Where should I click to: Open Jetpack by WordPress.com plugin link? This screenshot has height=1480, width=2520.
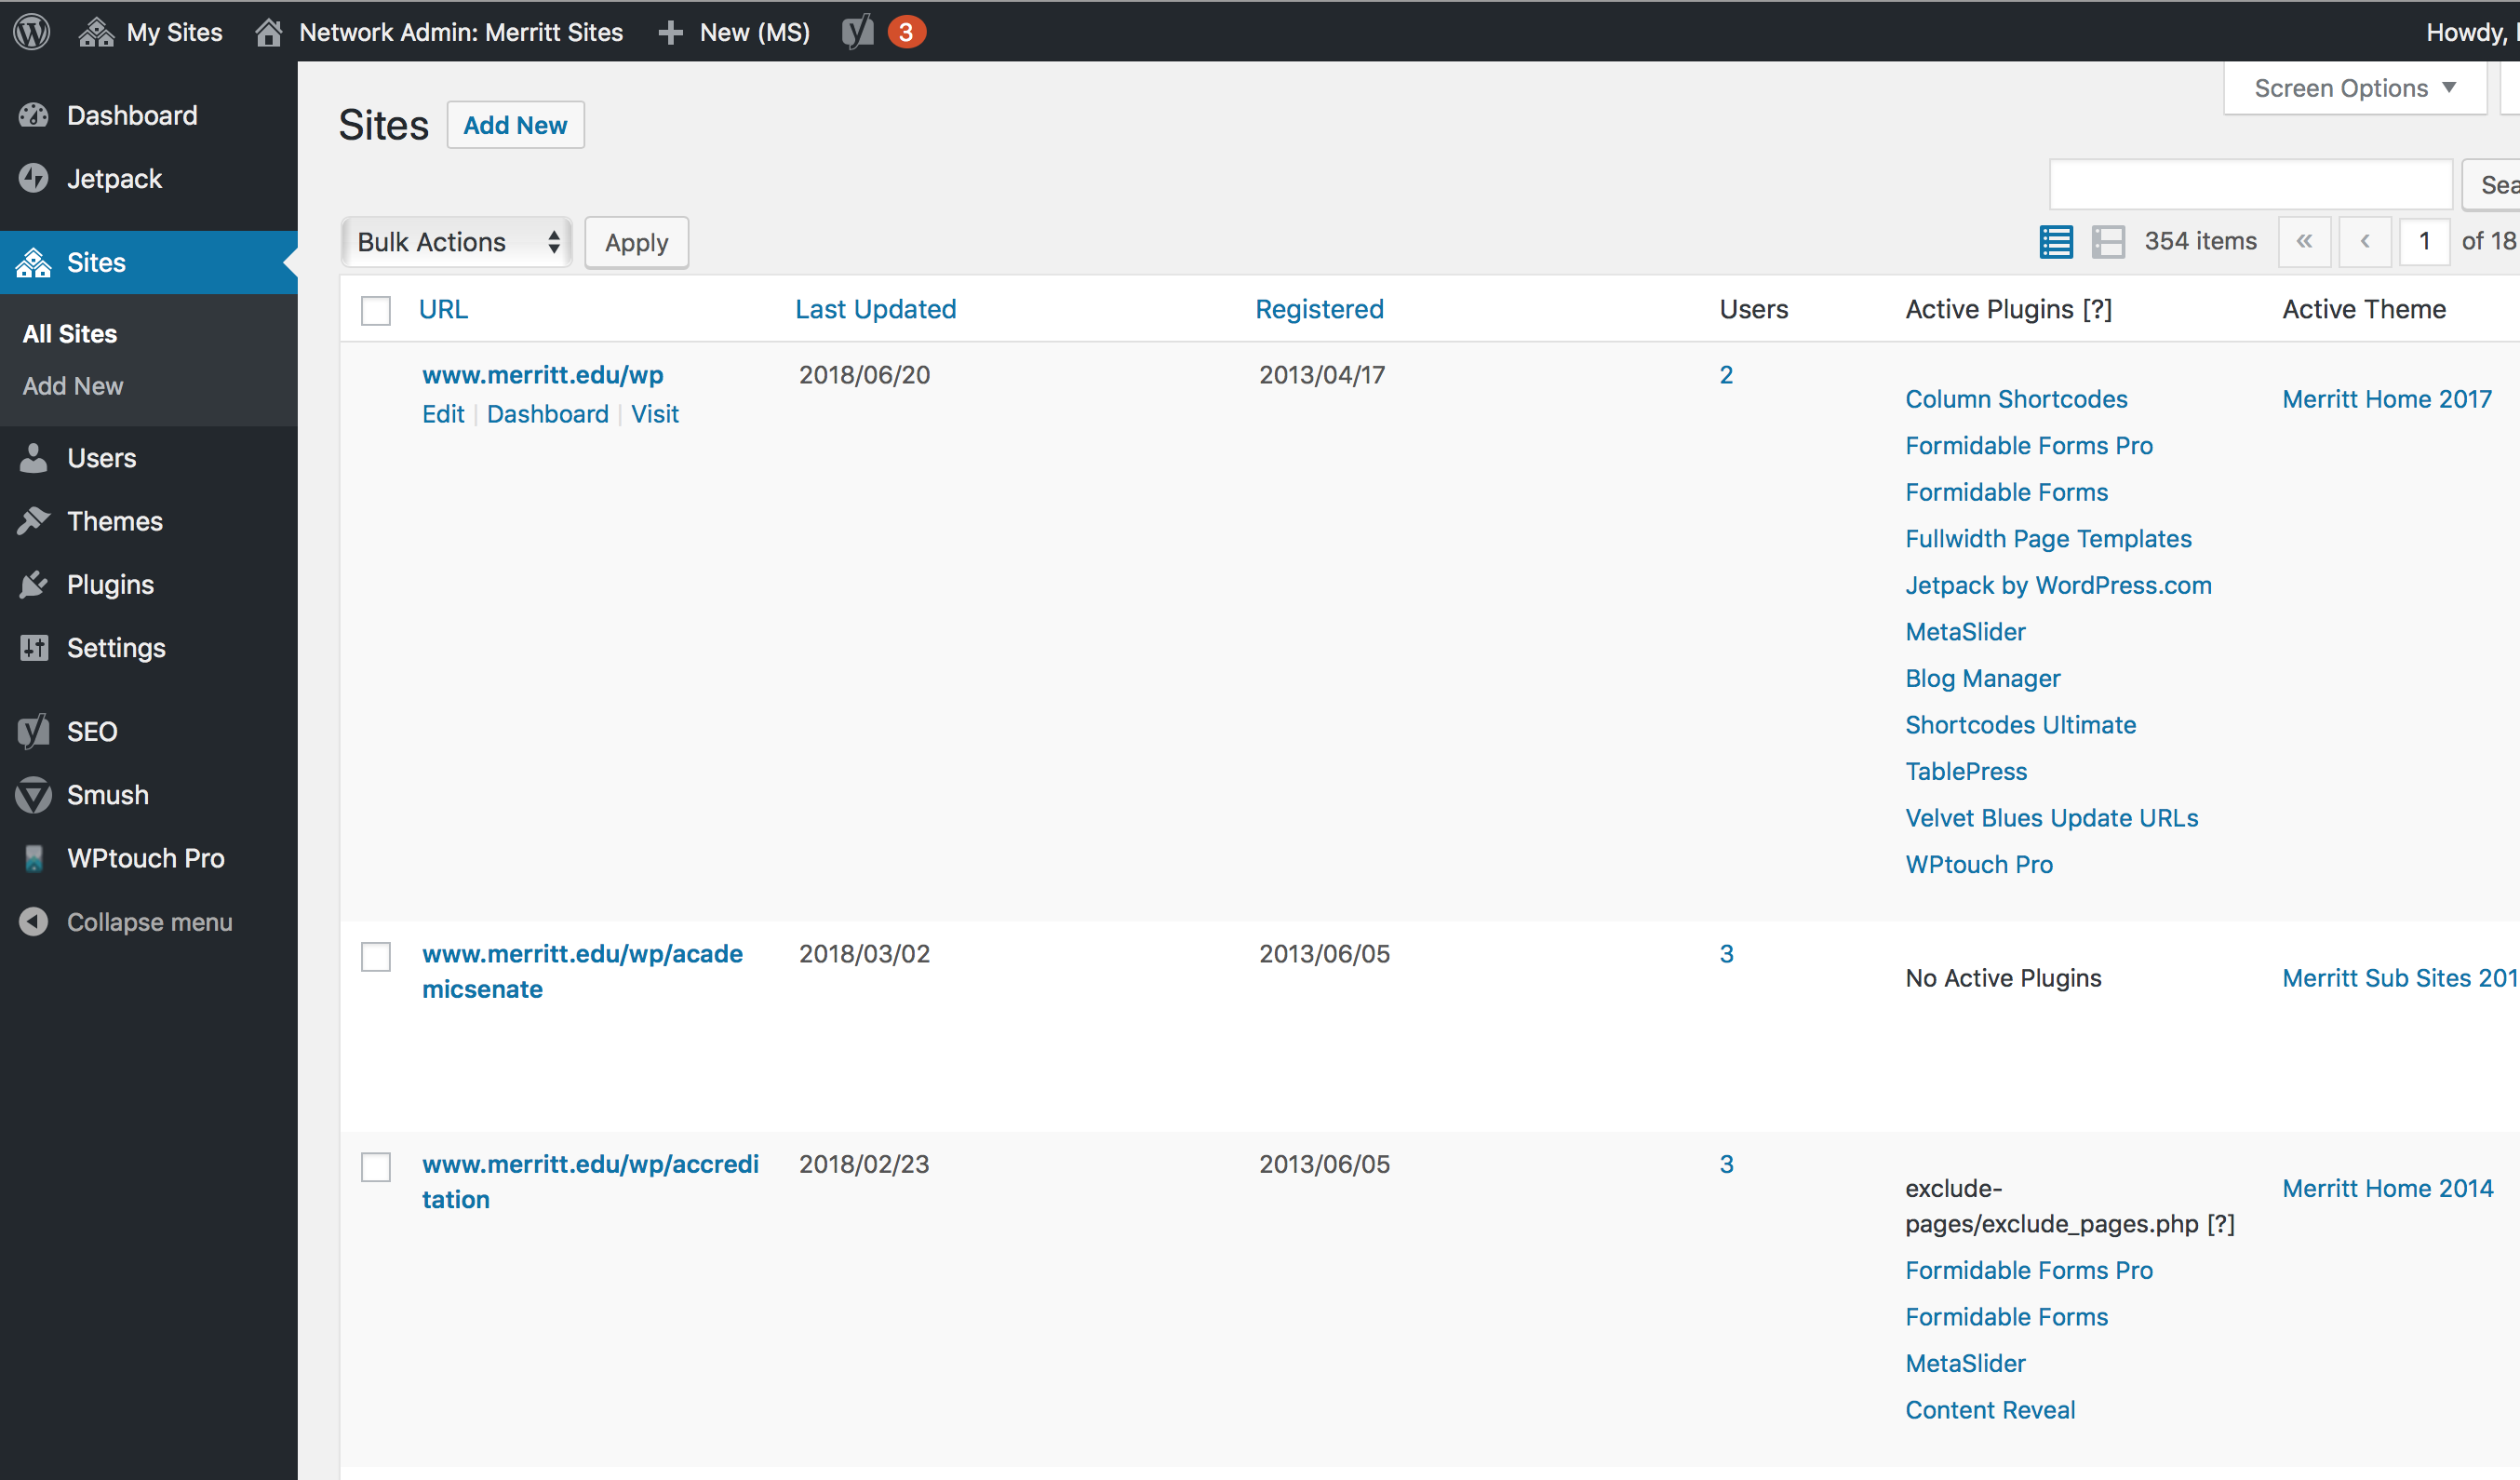[2058, 585]
